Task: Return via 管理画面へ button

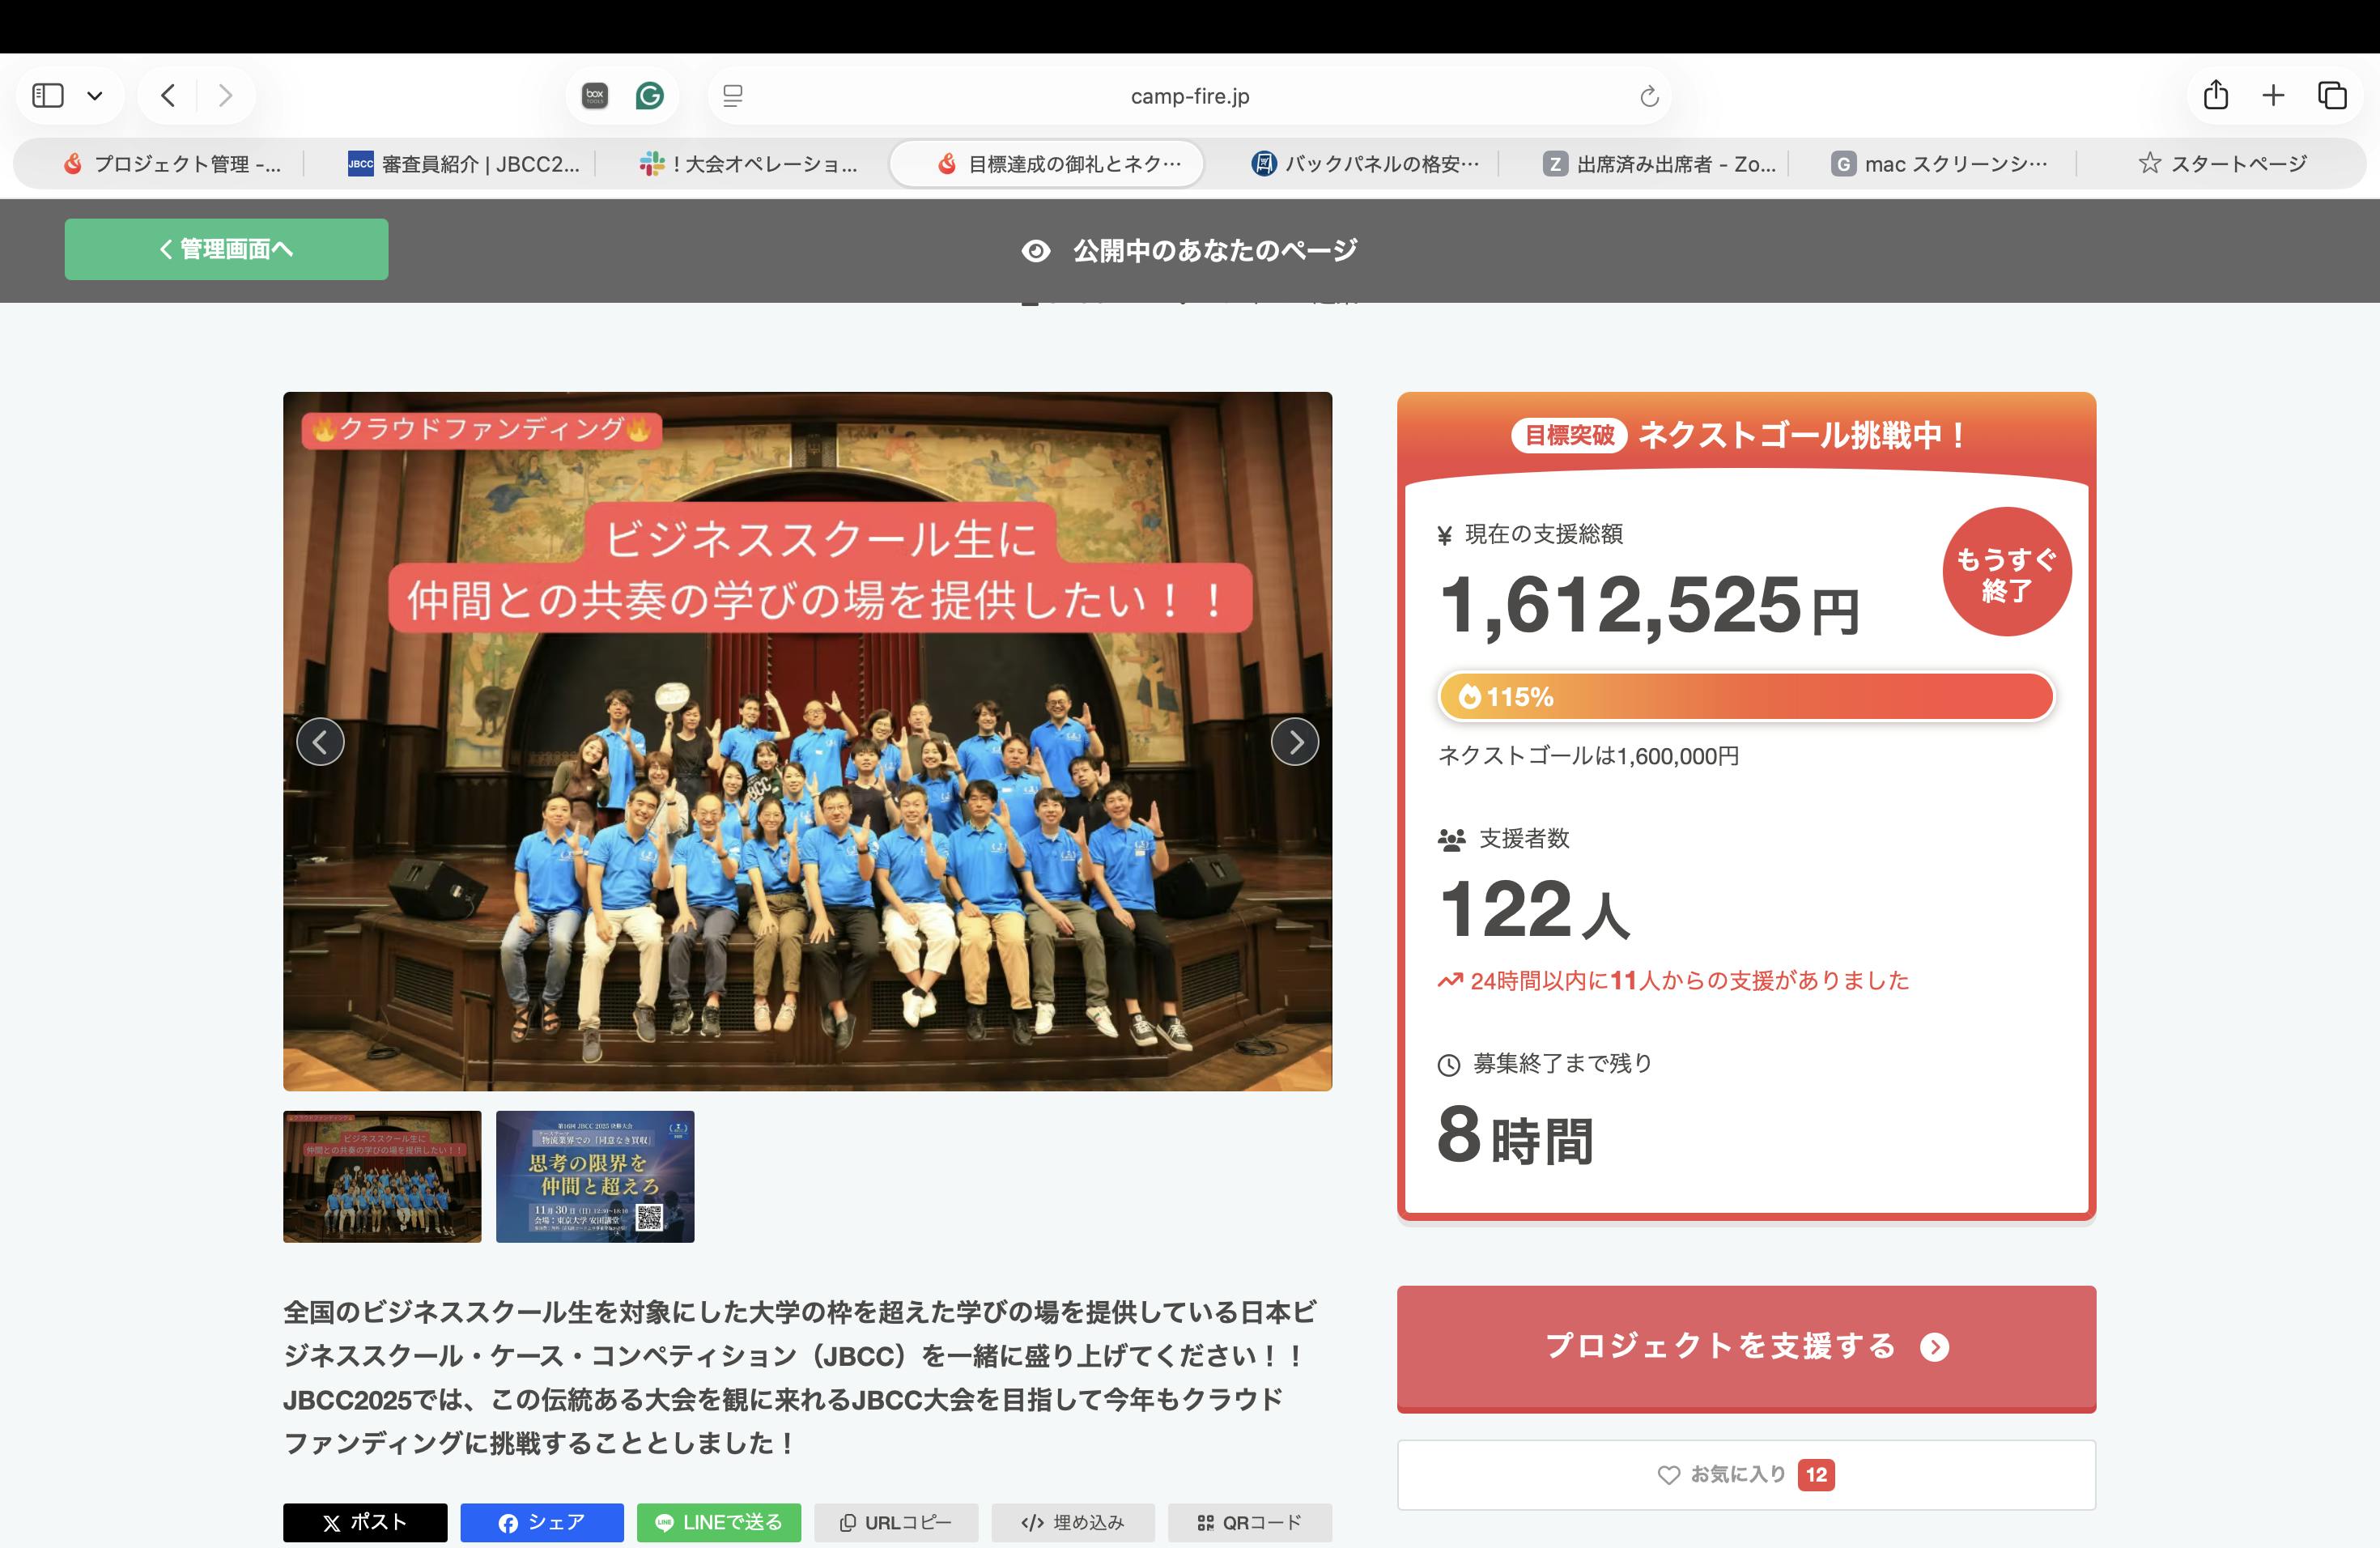Action: click(226, 249)
